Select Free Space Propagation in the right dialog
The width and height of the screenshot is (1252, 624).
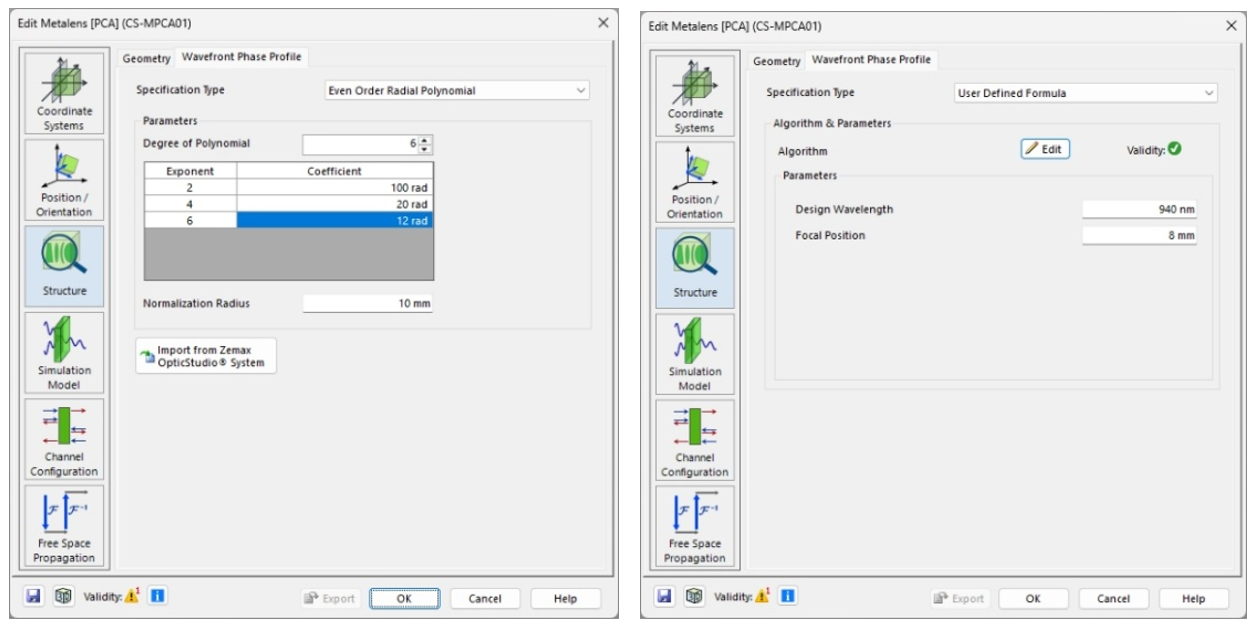[x=694, y=525]
